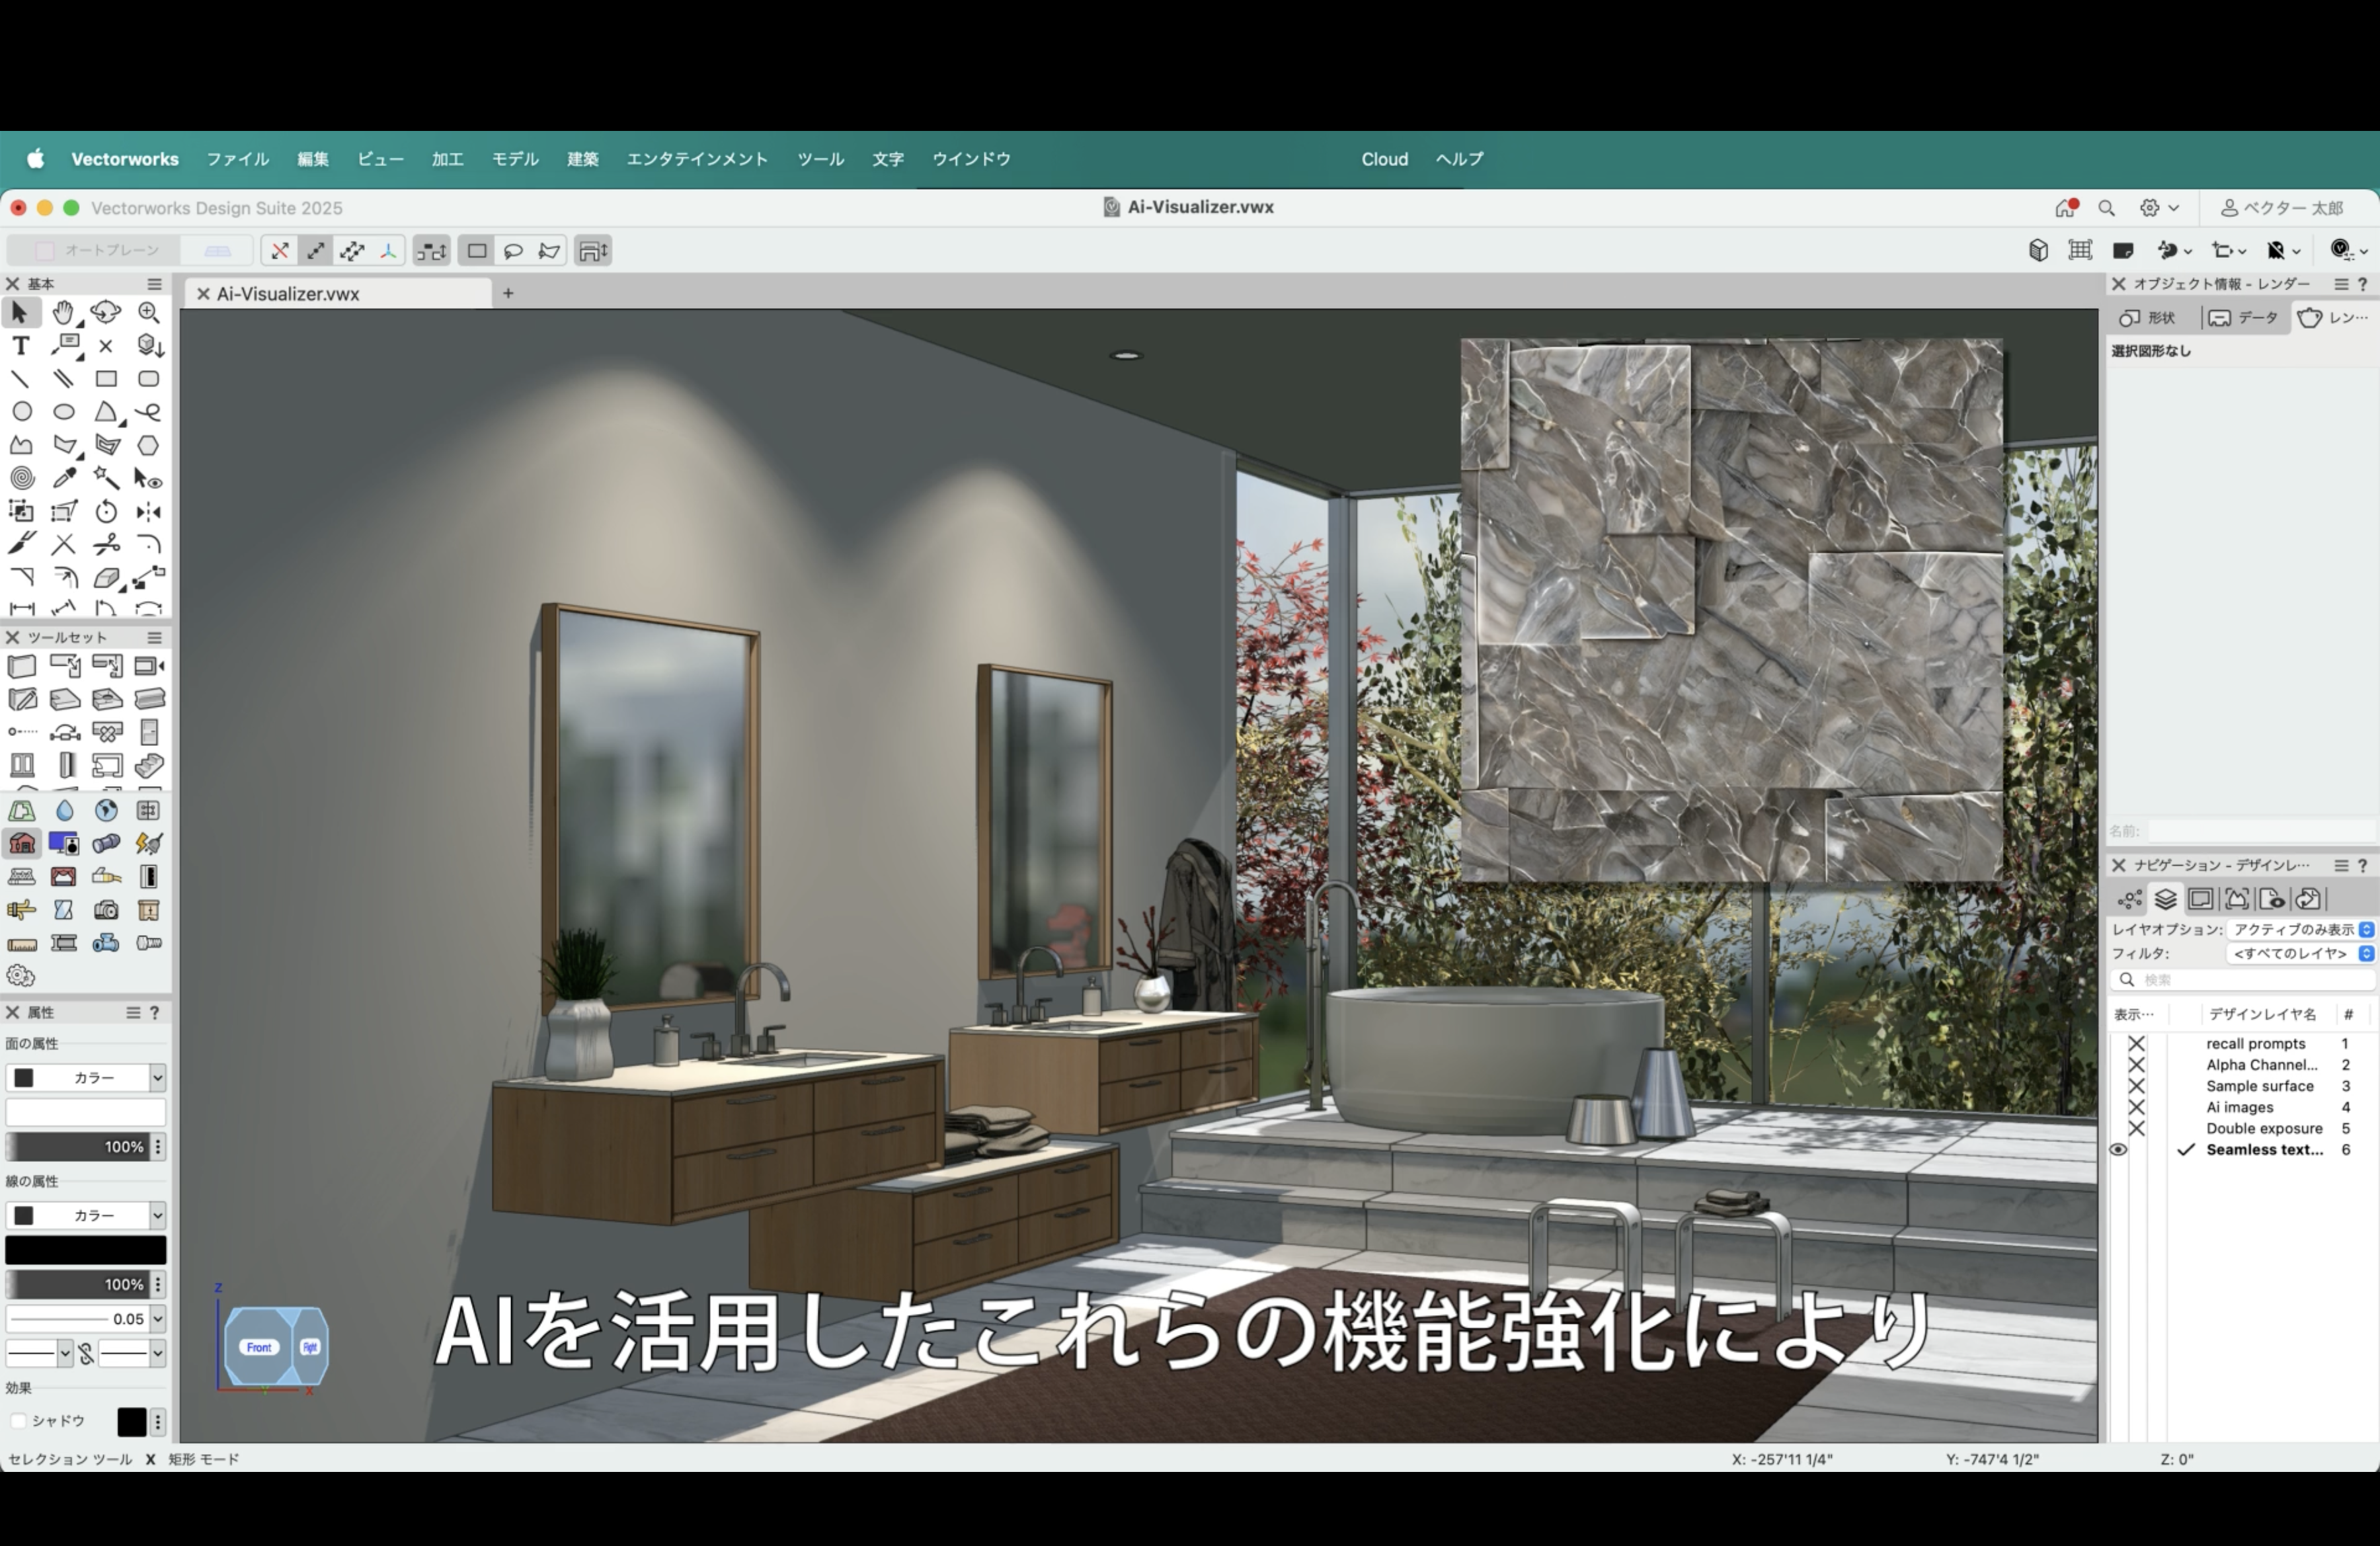Expand the Vectorworks workspace dropdown at right
Viewport: 2380px width, 1546px height.
[x=2364, y=251]
